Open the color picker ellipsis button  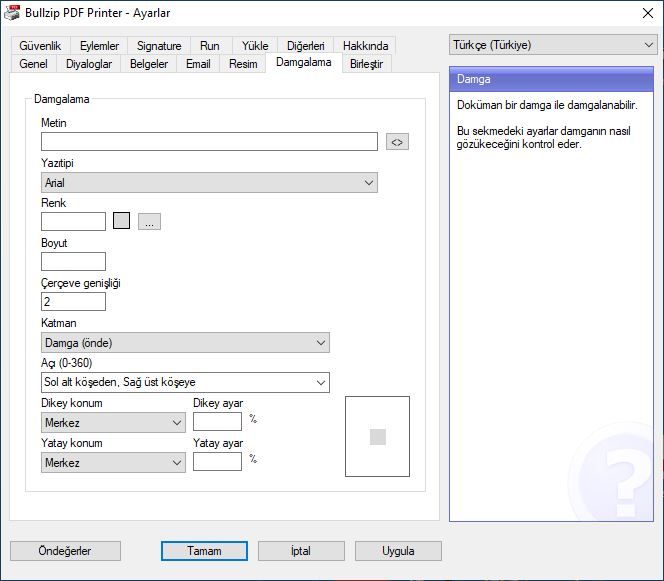pos(149,221)
